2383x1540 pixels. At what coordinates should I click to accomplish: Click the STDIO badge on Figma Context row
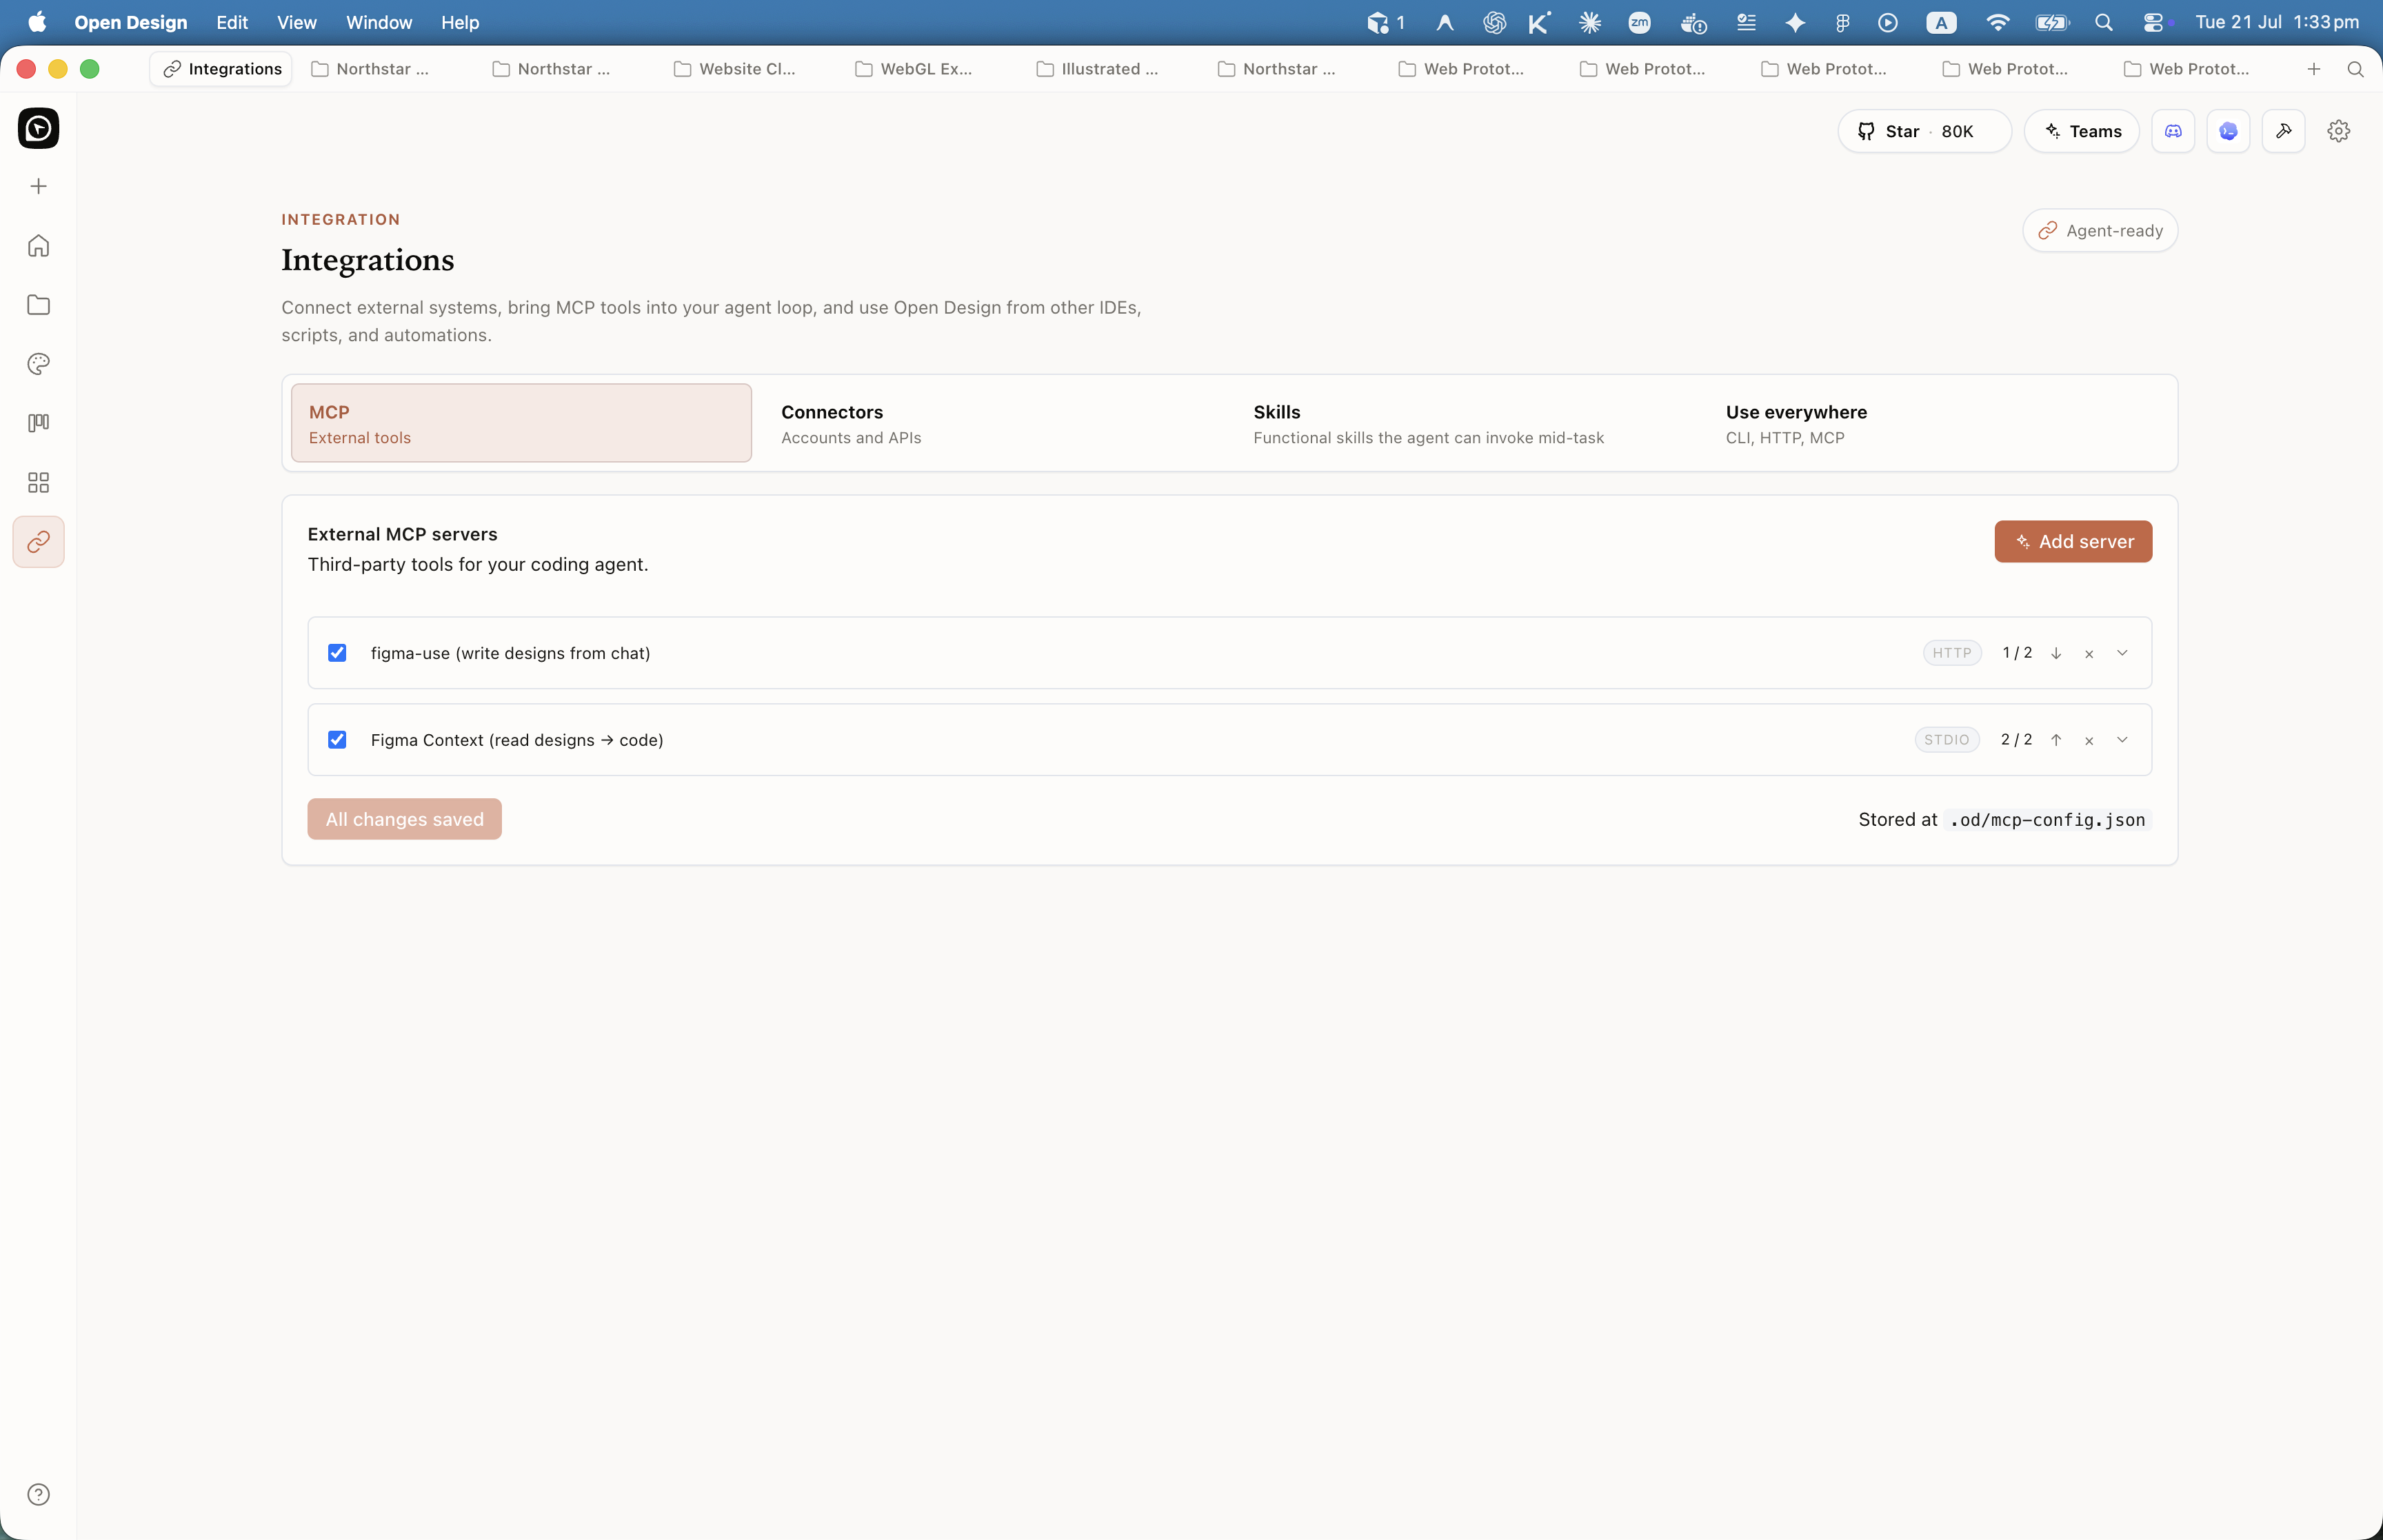[x=1946, y=740]
